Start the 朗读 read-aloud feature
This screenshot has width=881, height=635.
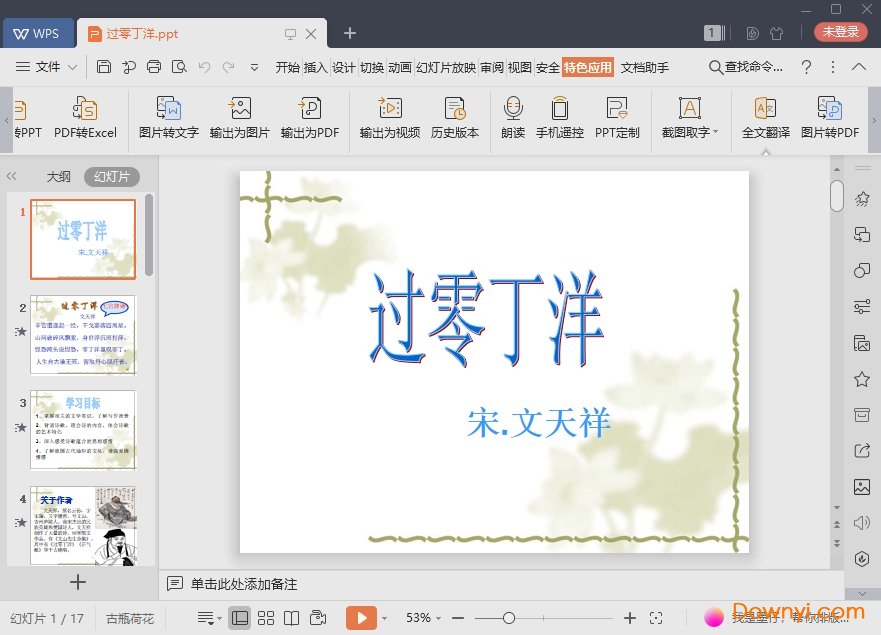pos(512,118)
